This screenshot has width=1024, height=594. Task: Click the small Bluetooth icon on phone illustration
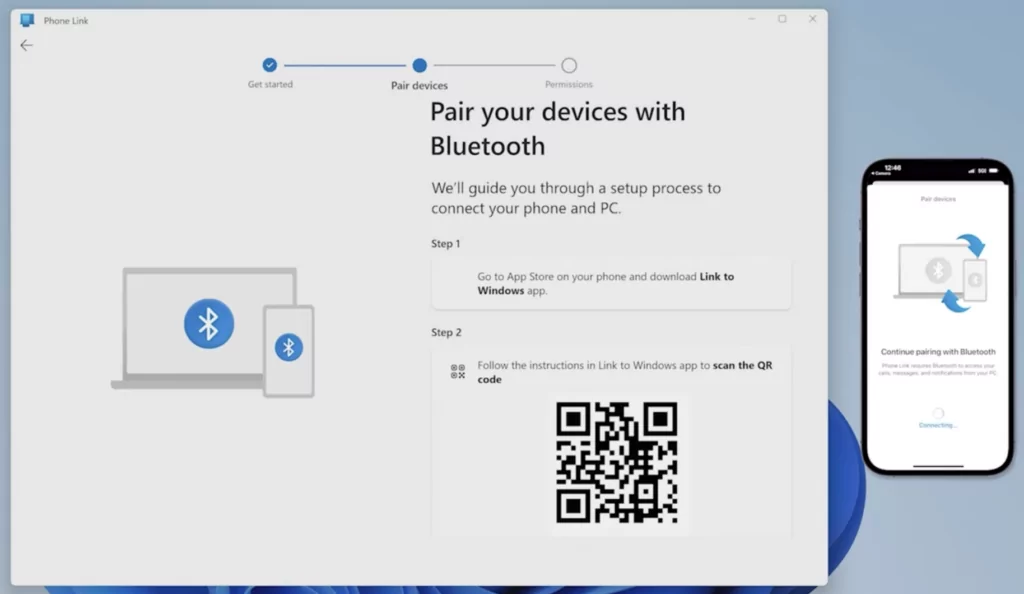(x=289, y=347)
